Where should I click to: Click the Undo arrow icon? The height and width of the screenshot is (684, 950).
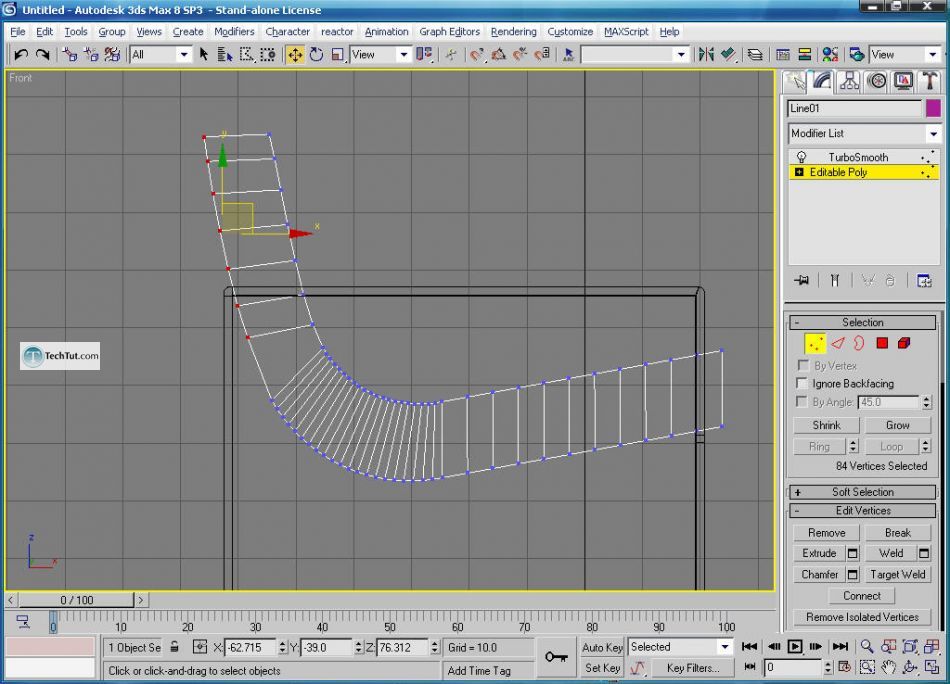tap(21, 55)
